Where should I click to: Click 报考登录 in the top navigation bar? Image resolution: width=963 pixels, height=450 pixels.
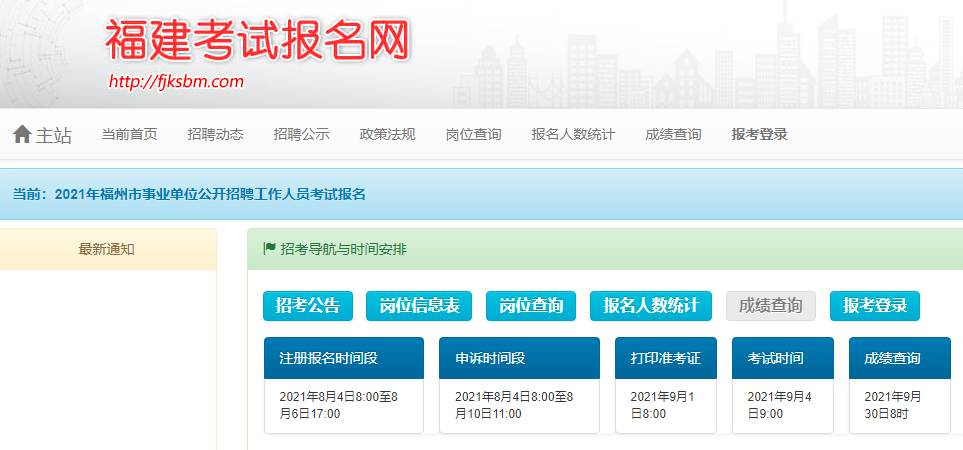point(760,134)
